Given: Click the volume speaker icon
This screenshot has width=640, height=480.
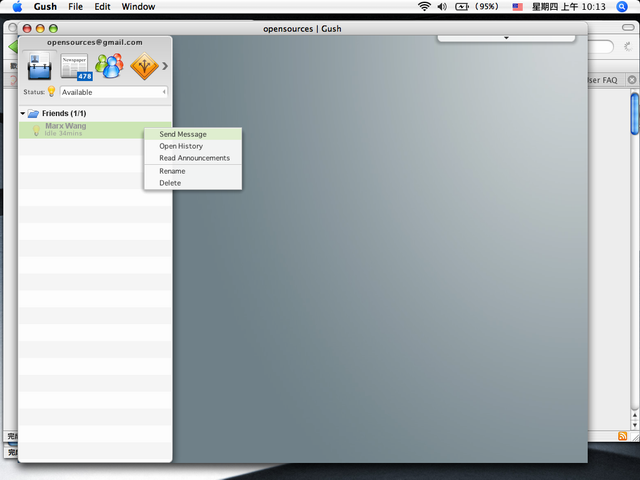Looking at the screenshot, I should pos(442,7).
